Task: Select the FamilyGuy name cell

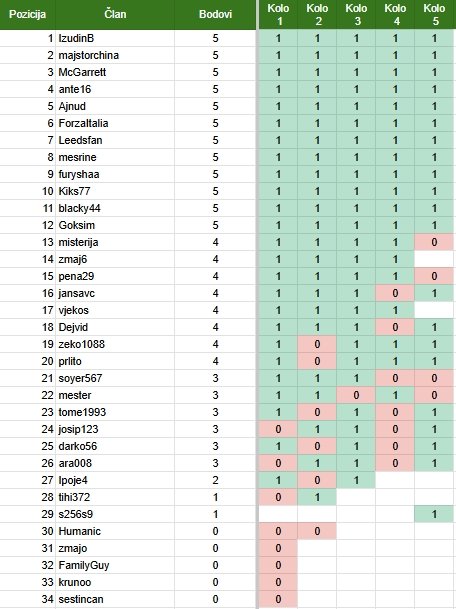Action: click(x=115, y=565)
